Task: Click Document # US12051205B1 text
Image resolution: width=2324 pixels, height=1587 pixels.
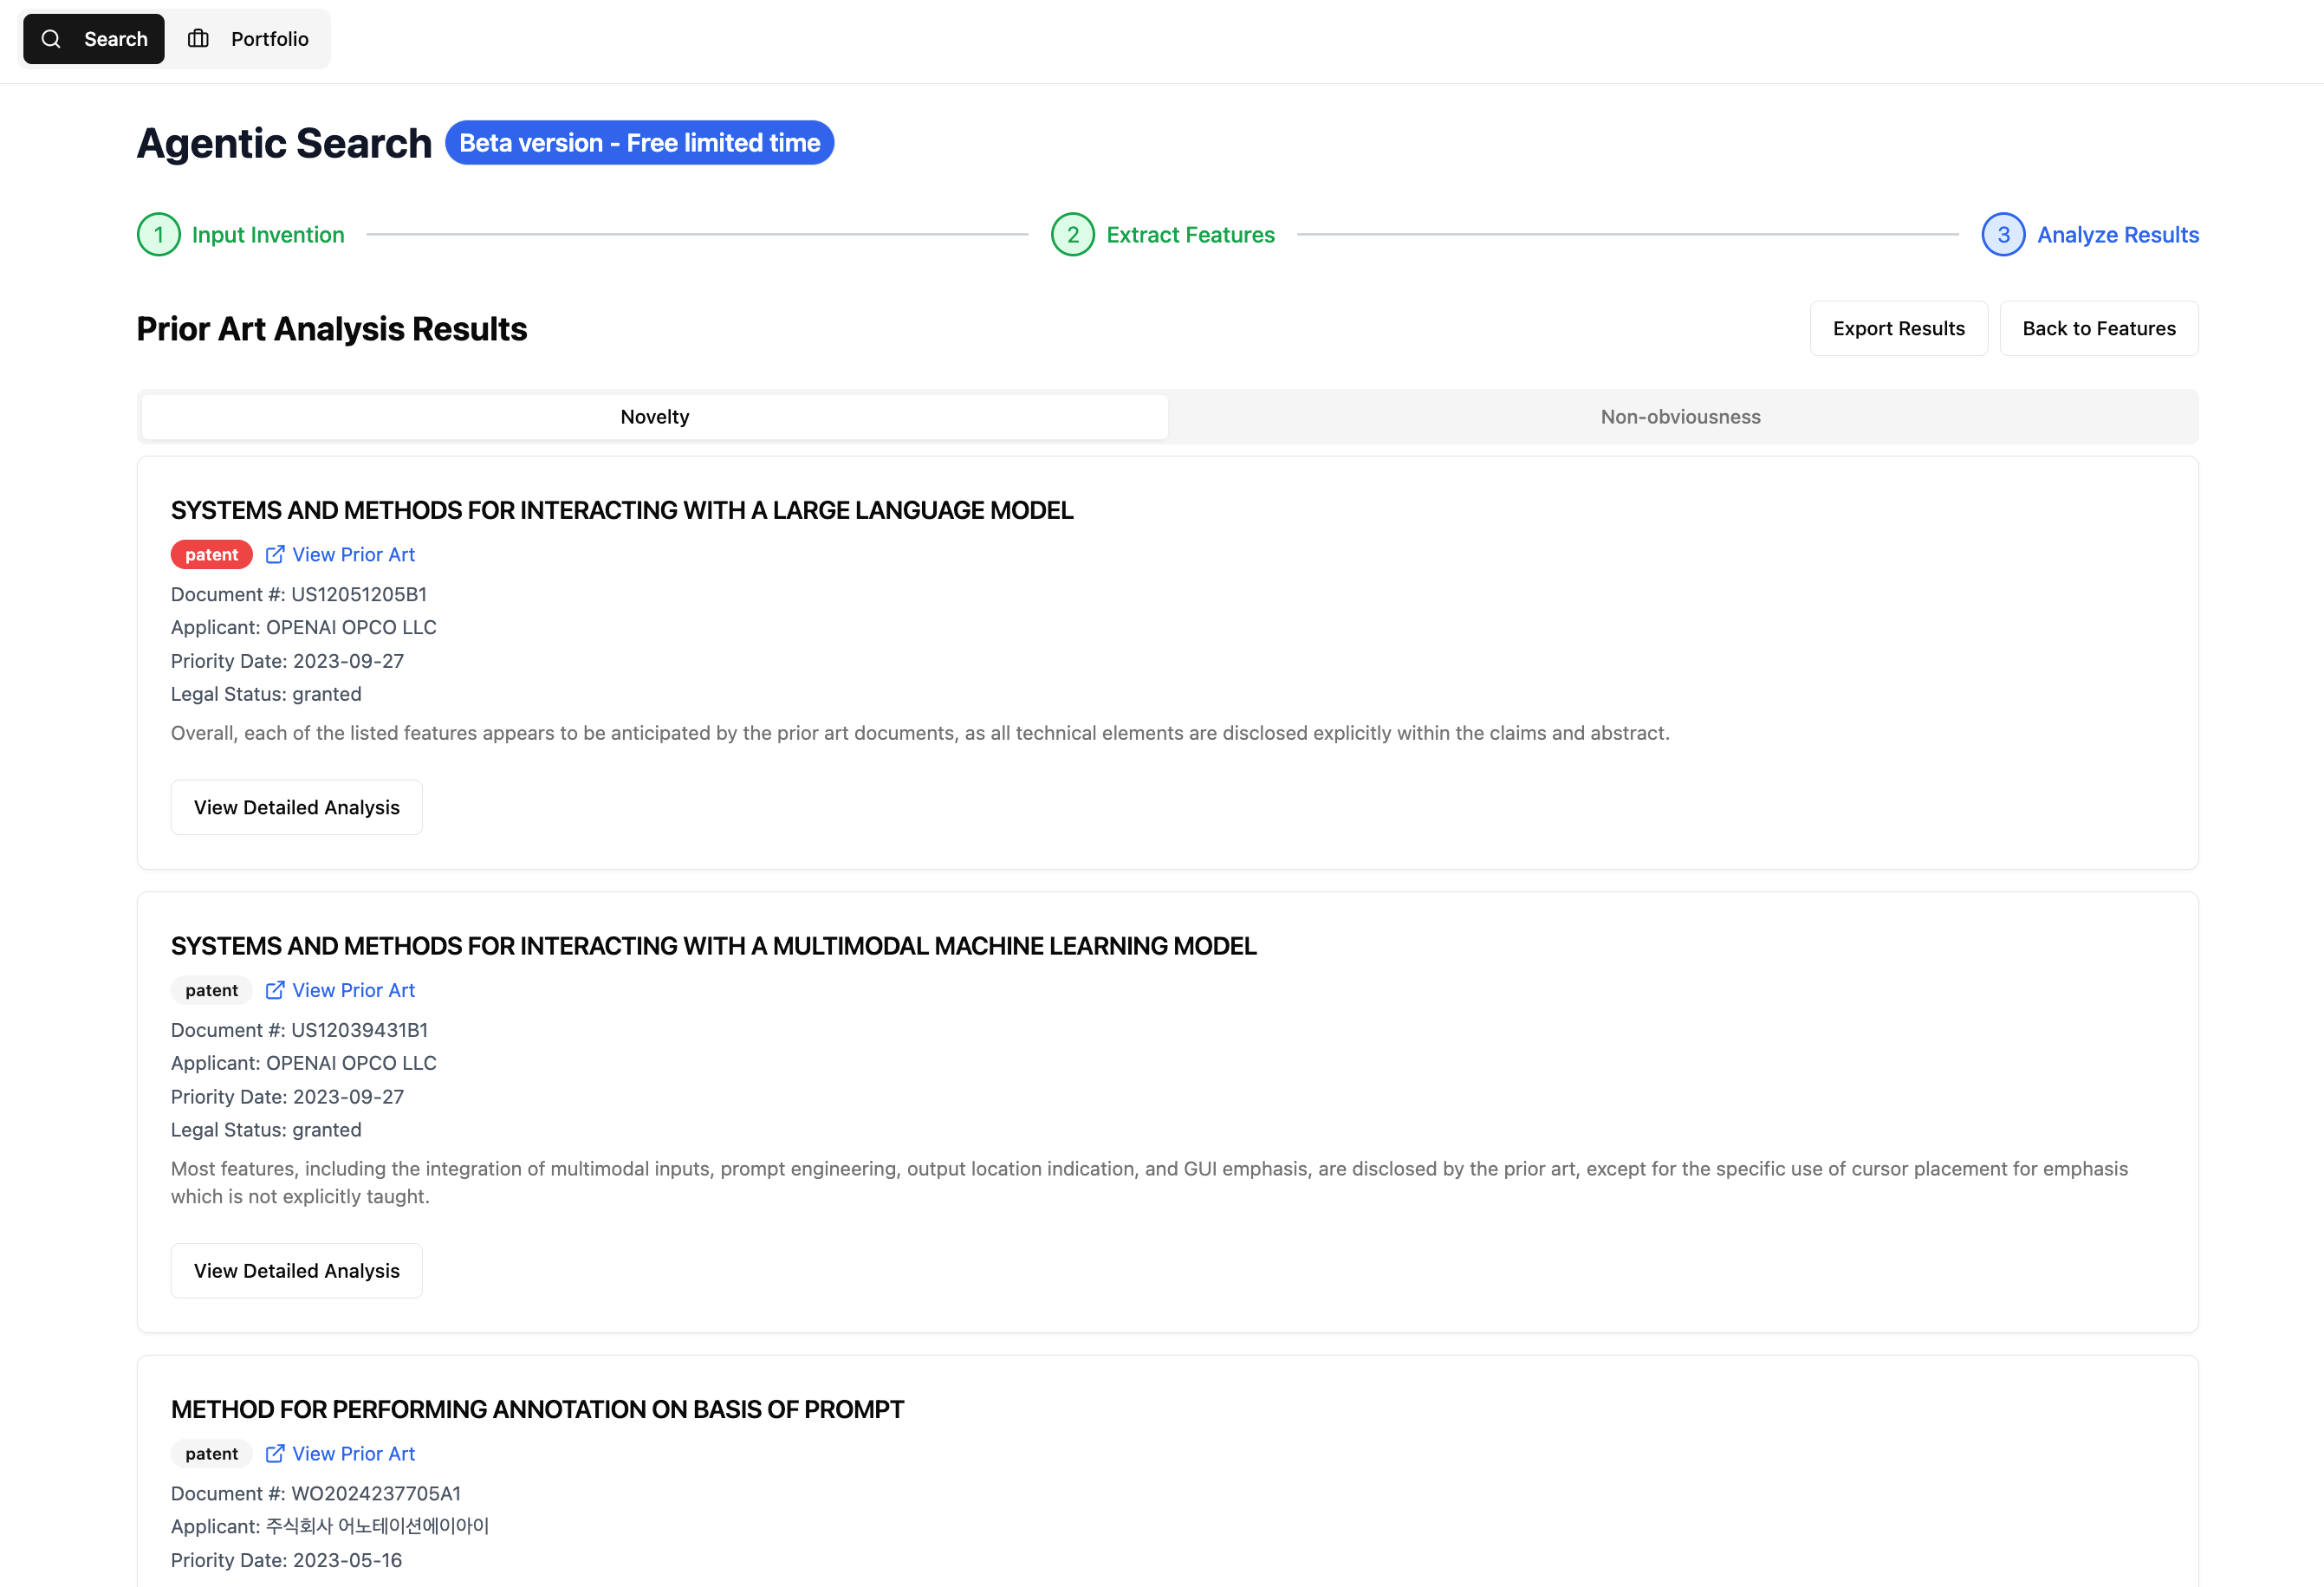Action: [x=299, y=595]
